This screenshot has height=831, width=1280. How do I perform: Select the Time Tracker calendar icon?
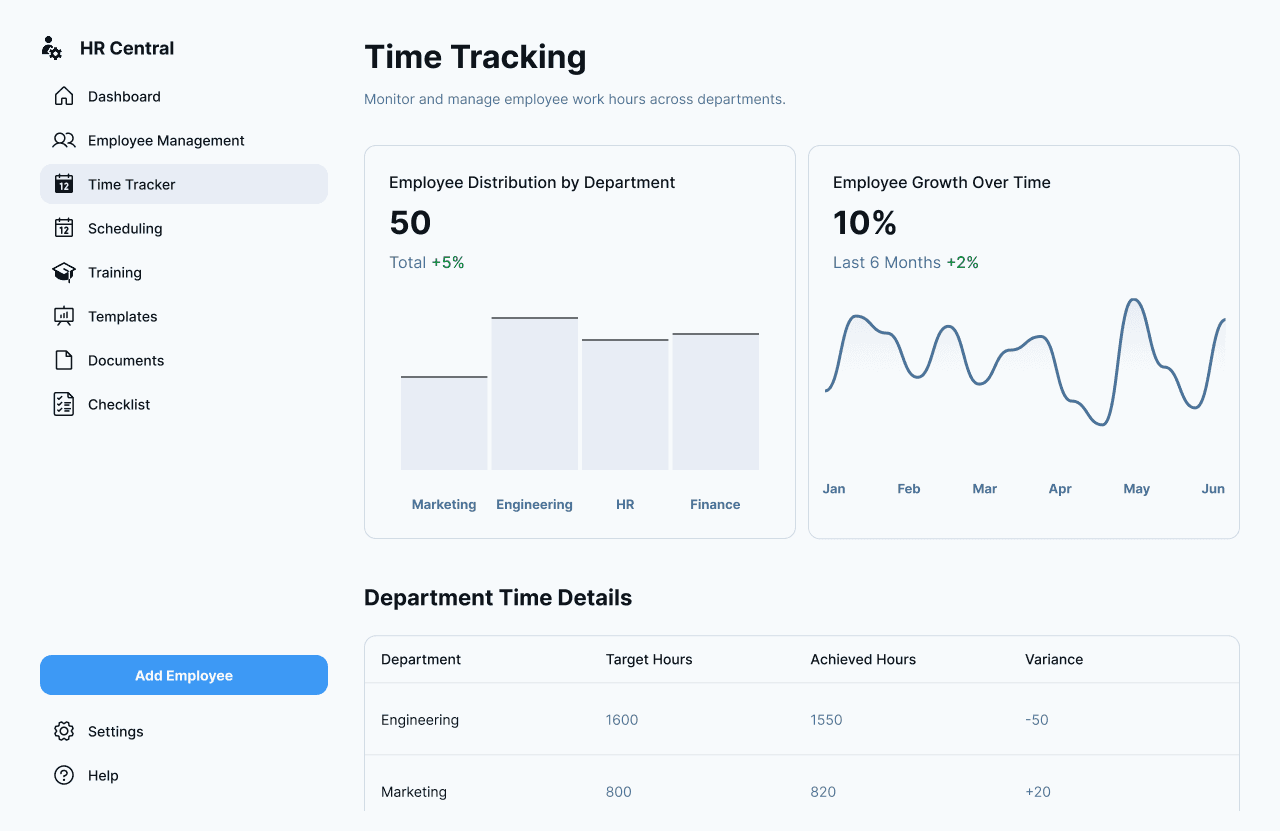point(63,184)
